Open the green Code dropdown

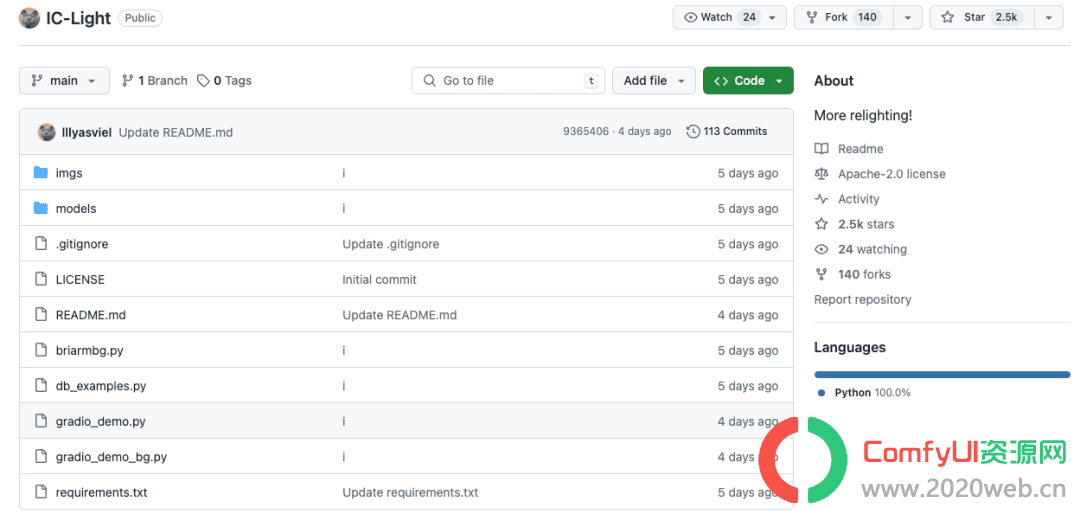click(748, 81)
